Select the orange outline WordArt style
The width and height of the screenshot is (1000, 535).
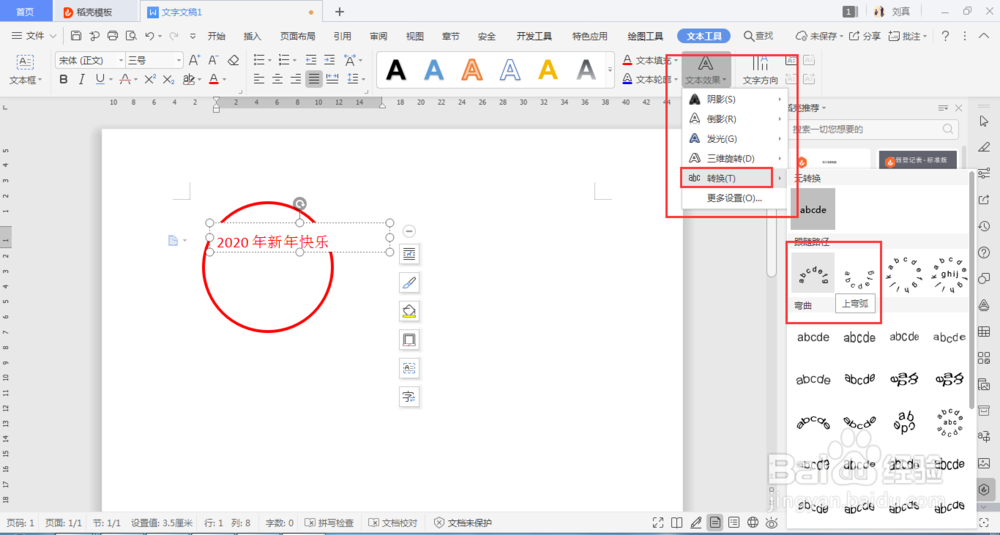point(472,70)
